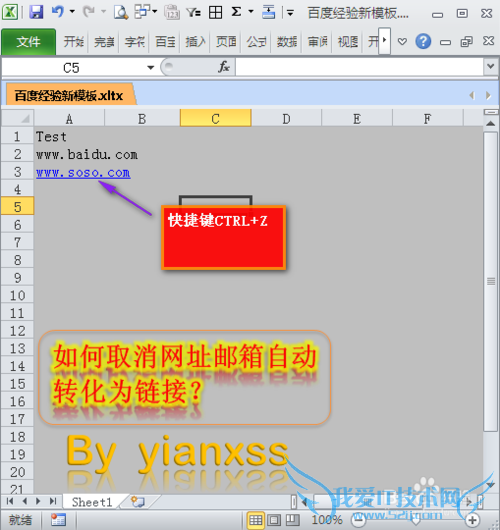Screen dimensions: 500x530
Task: Click the Print Preview magnifier icon
Action: (120, 13)
